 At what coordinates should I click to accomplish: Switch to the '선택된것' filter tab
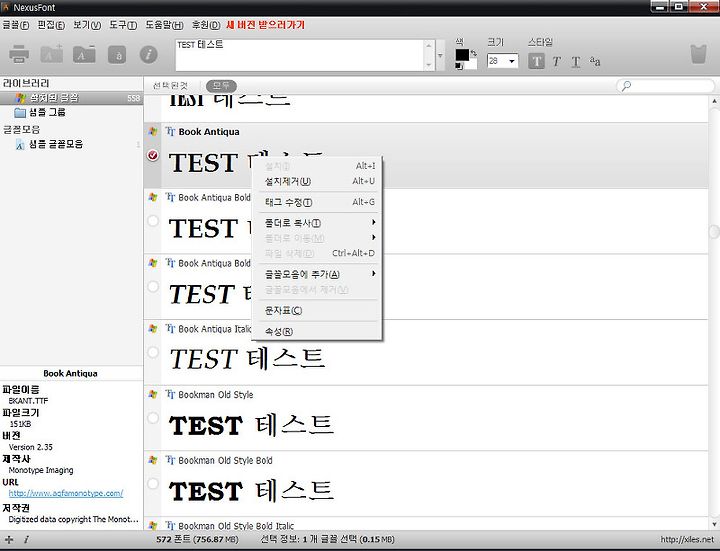(170, 86)
